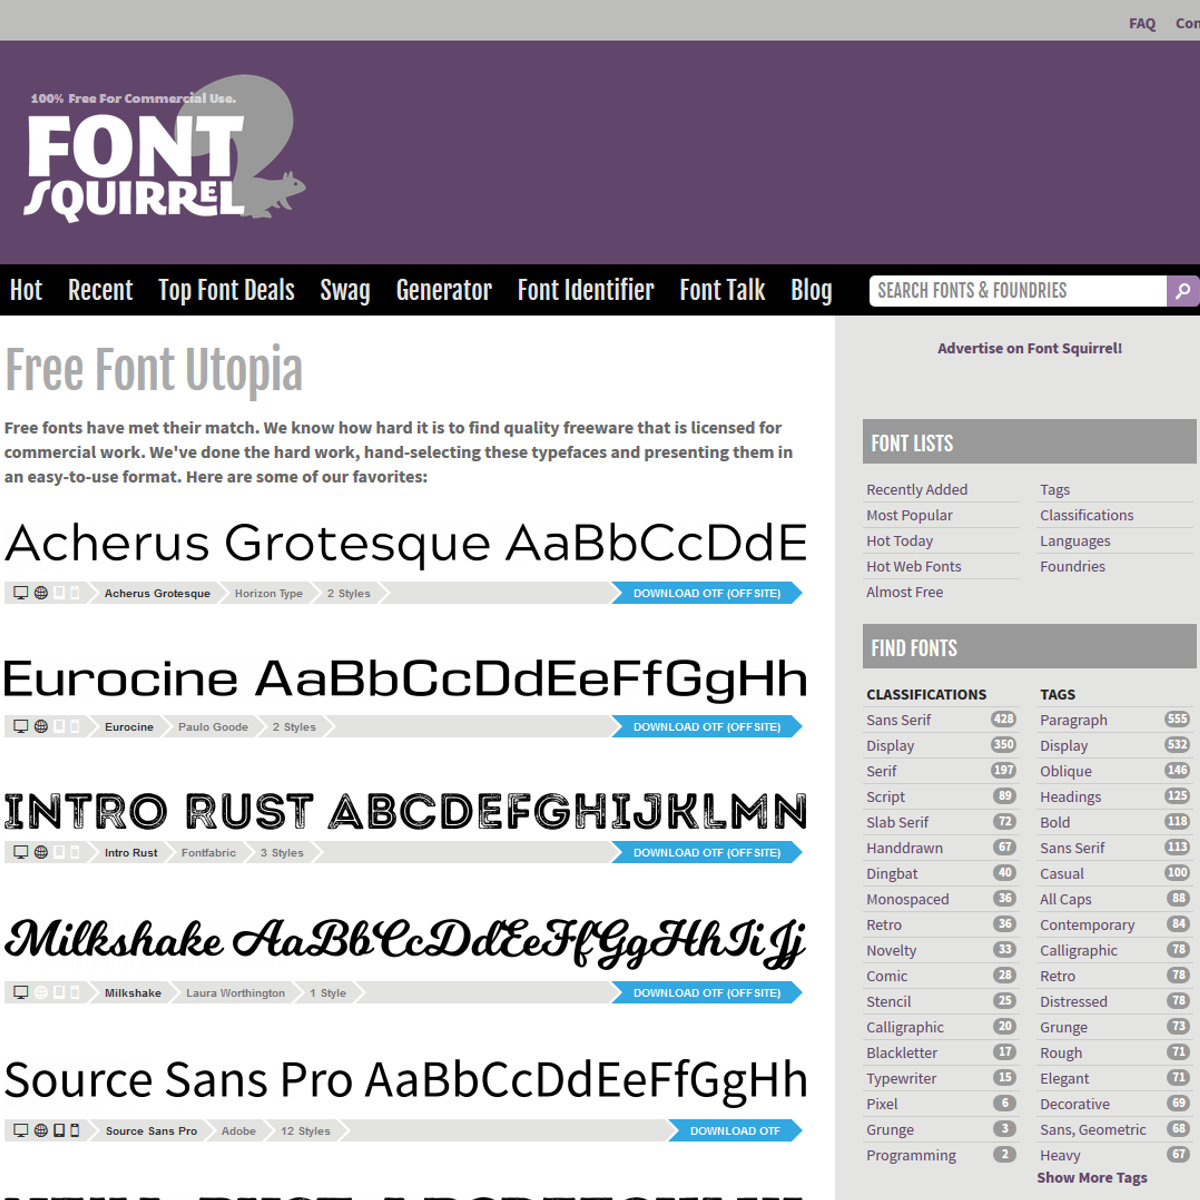Open the Recent menu item
Viewport: 1200px width, 1200px height.
pos(100,290)
